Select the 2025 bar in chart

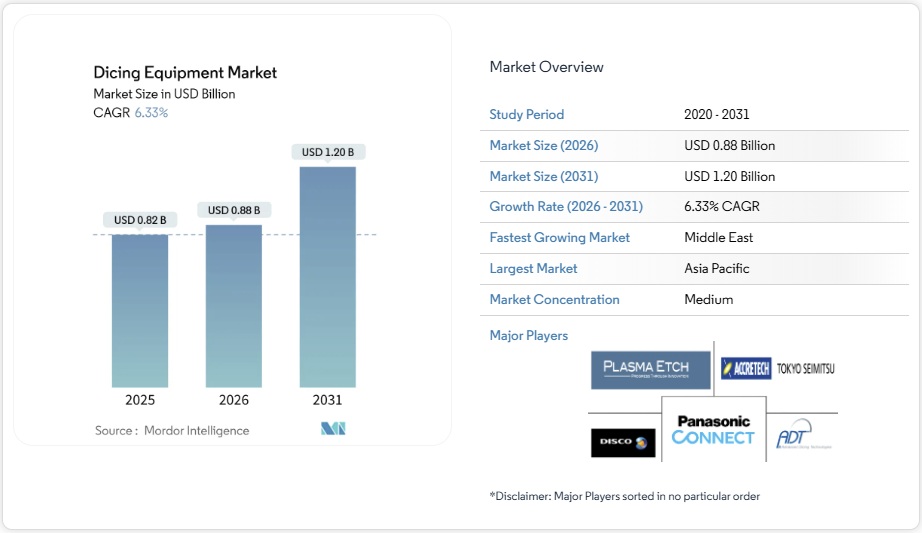point(140,310)
